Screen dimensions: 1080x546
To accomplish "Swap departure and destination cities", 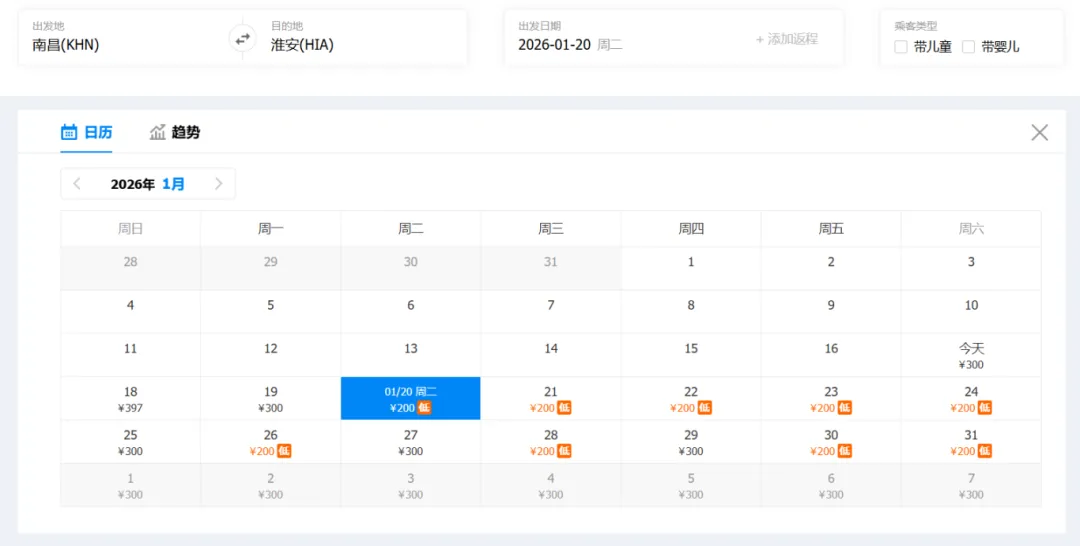I will (x=243, y=39).
